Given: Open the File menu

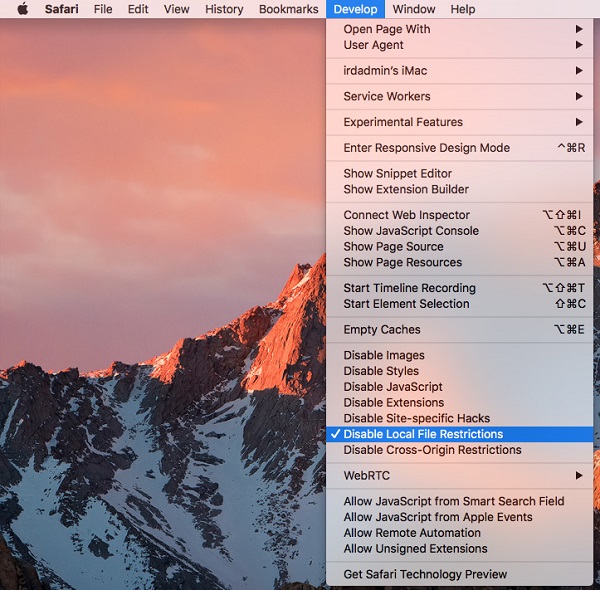Looking at the screenshot, I should coord(103,9).
